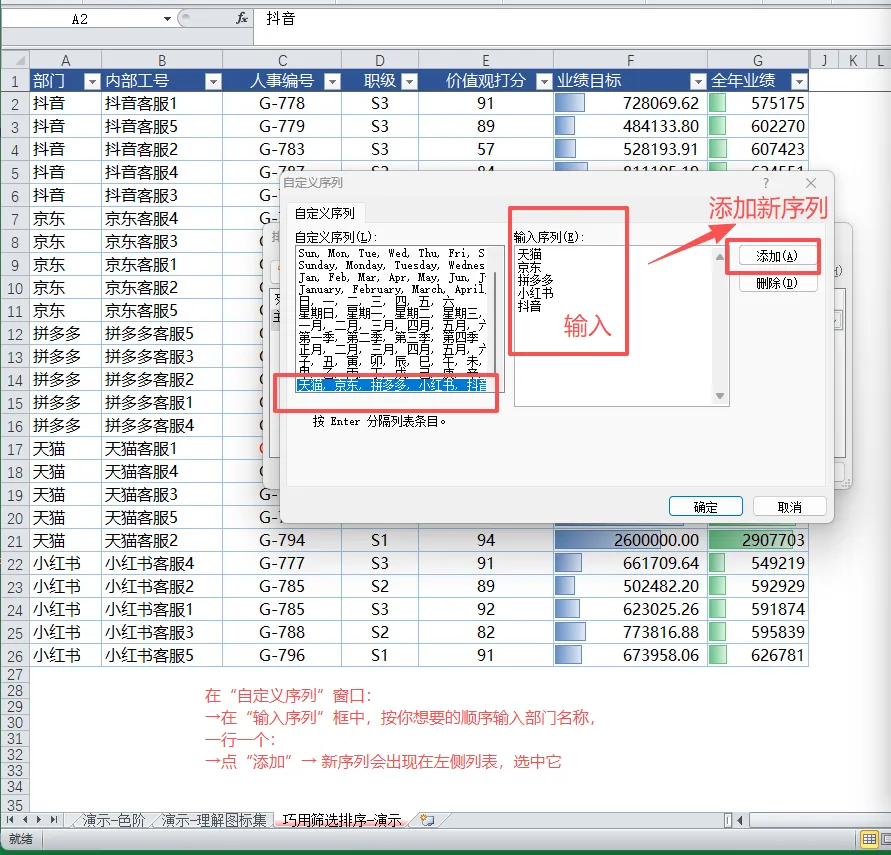Click cell 728069.62 in 业绩目标
Viewport: 891px width, 855px height.
[630, 103]
